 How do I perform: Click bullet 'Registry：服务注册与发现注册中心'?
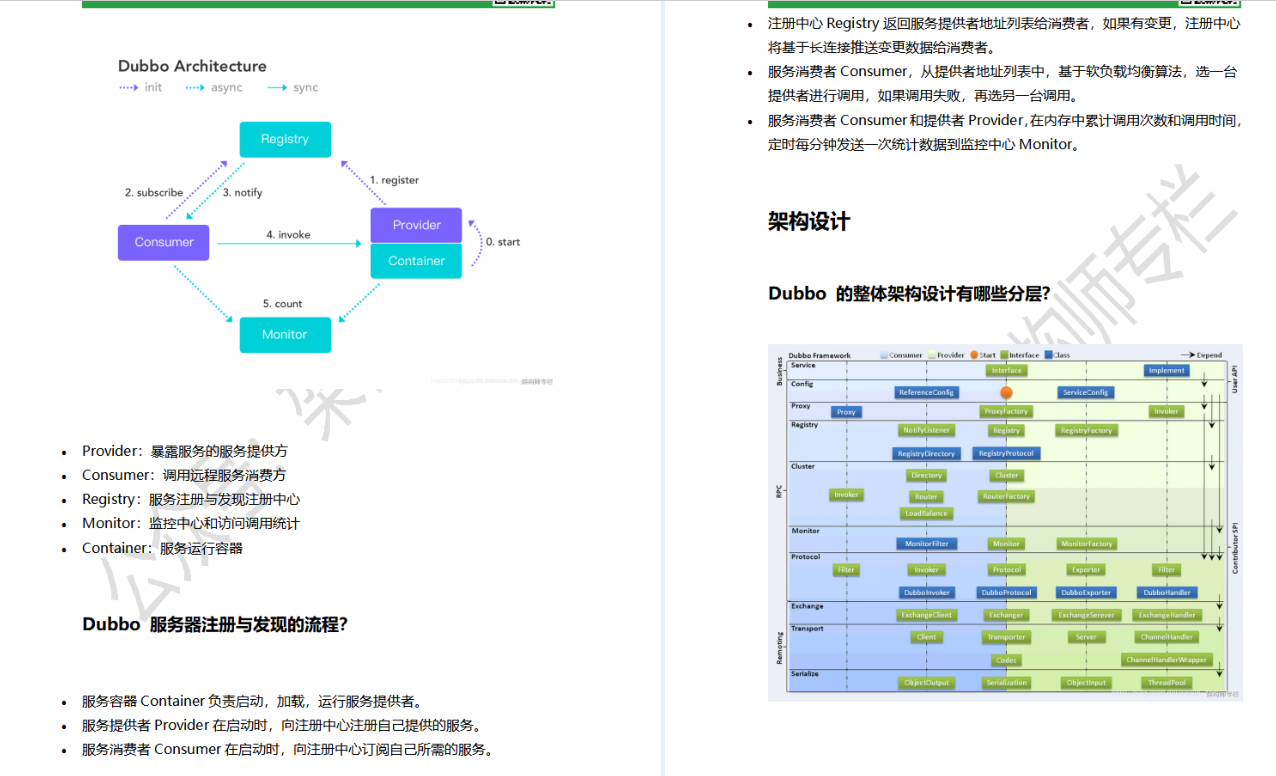[191, 499]
